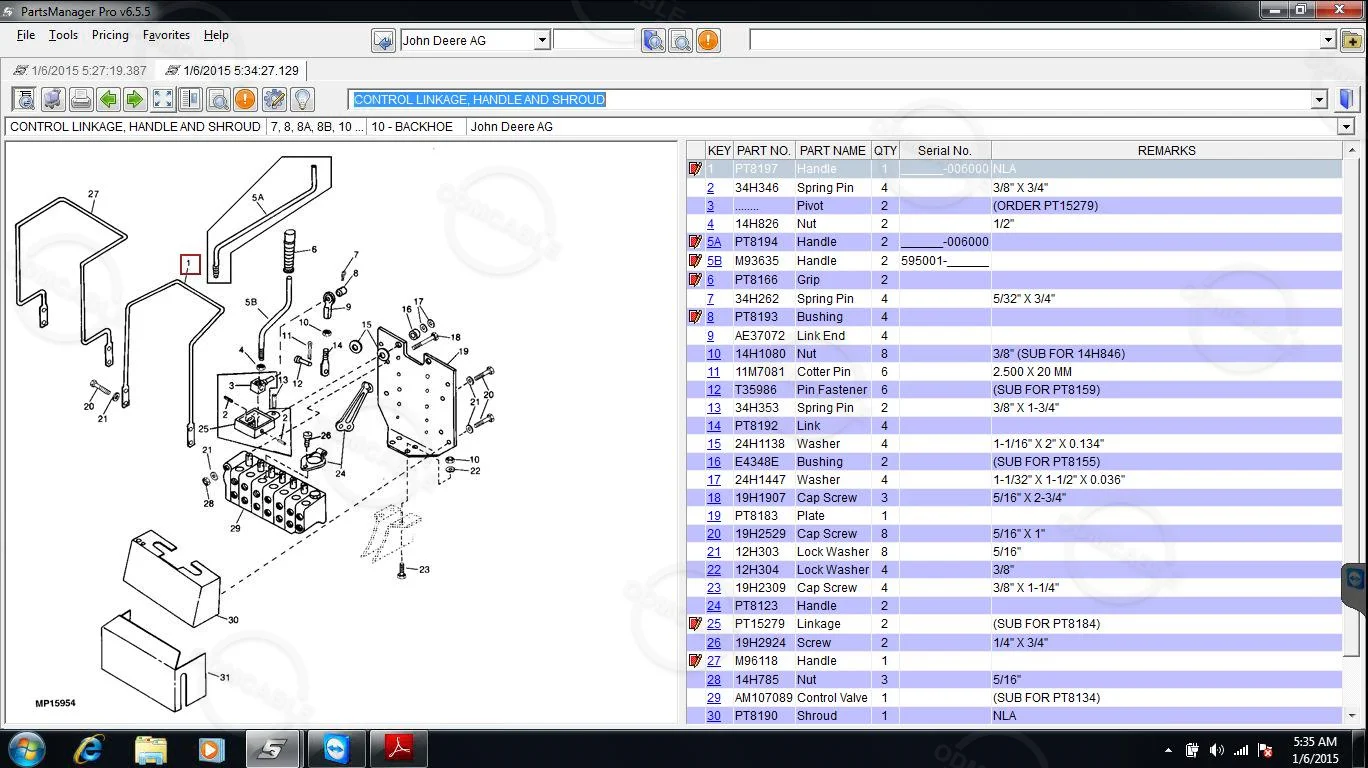Open the gear and pencil settings icon
The width and height of the screenshot is (1368, 768).
pos(274,99)
